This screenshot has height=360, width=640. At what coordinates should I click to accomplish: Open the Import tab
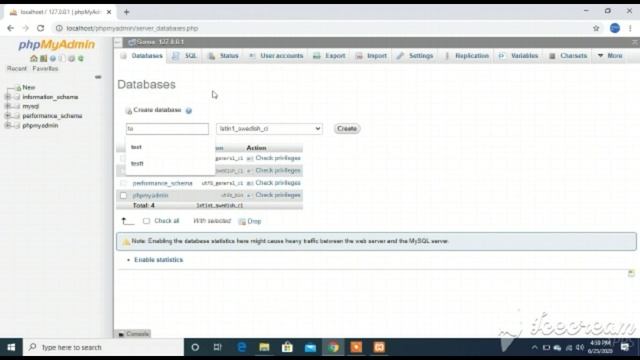[371, 56]
